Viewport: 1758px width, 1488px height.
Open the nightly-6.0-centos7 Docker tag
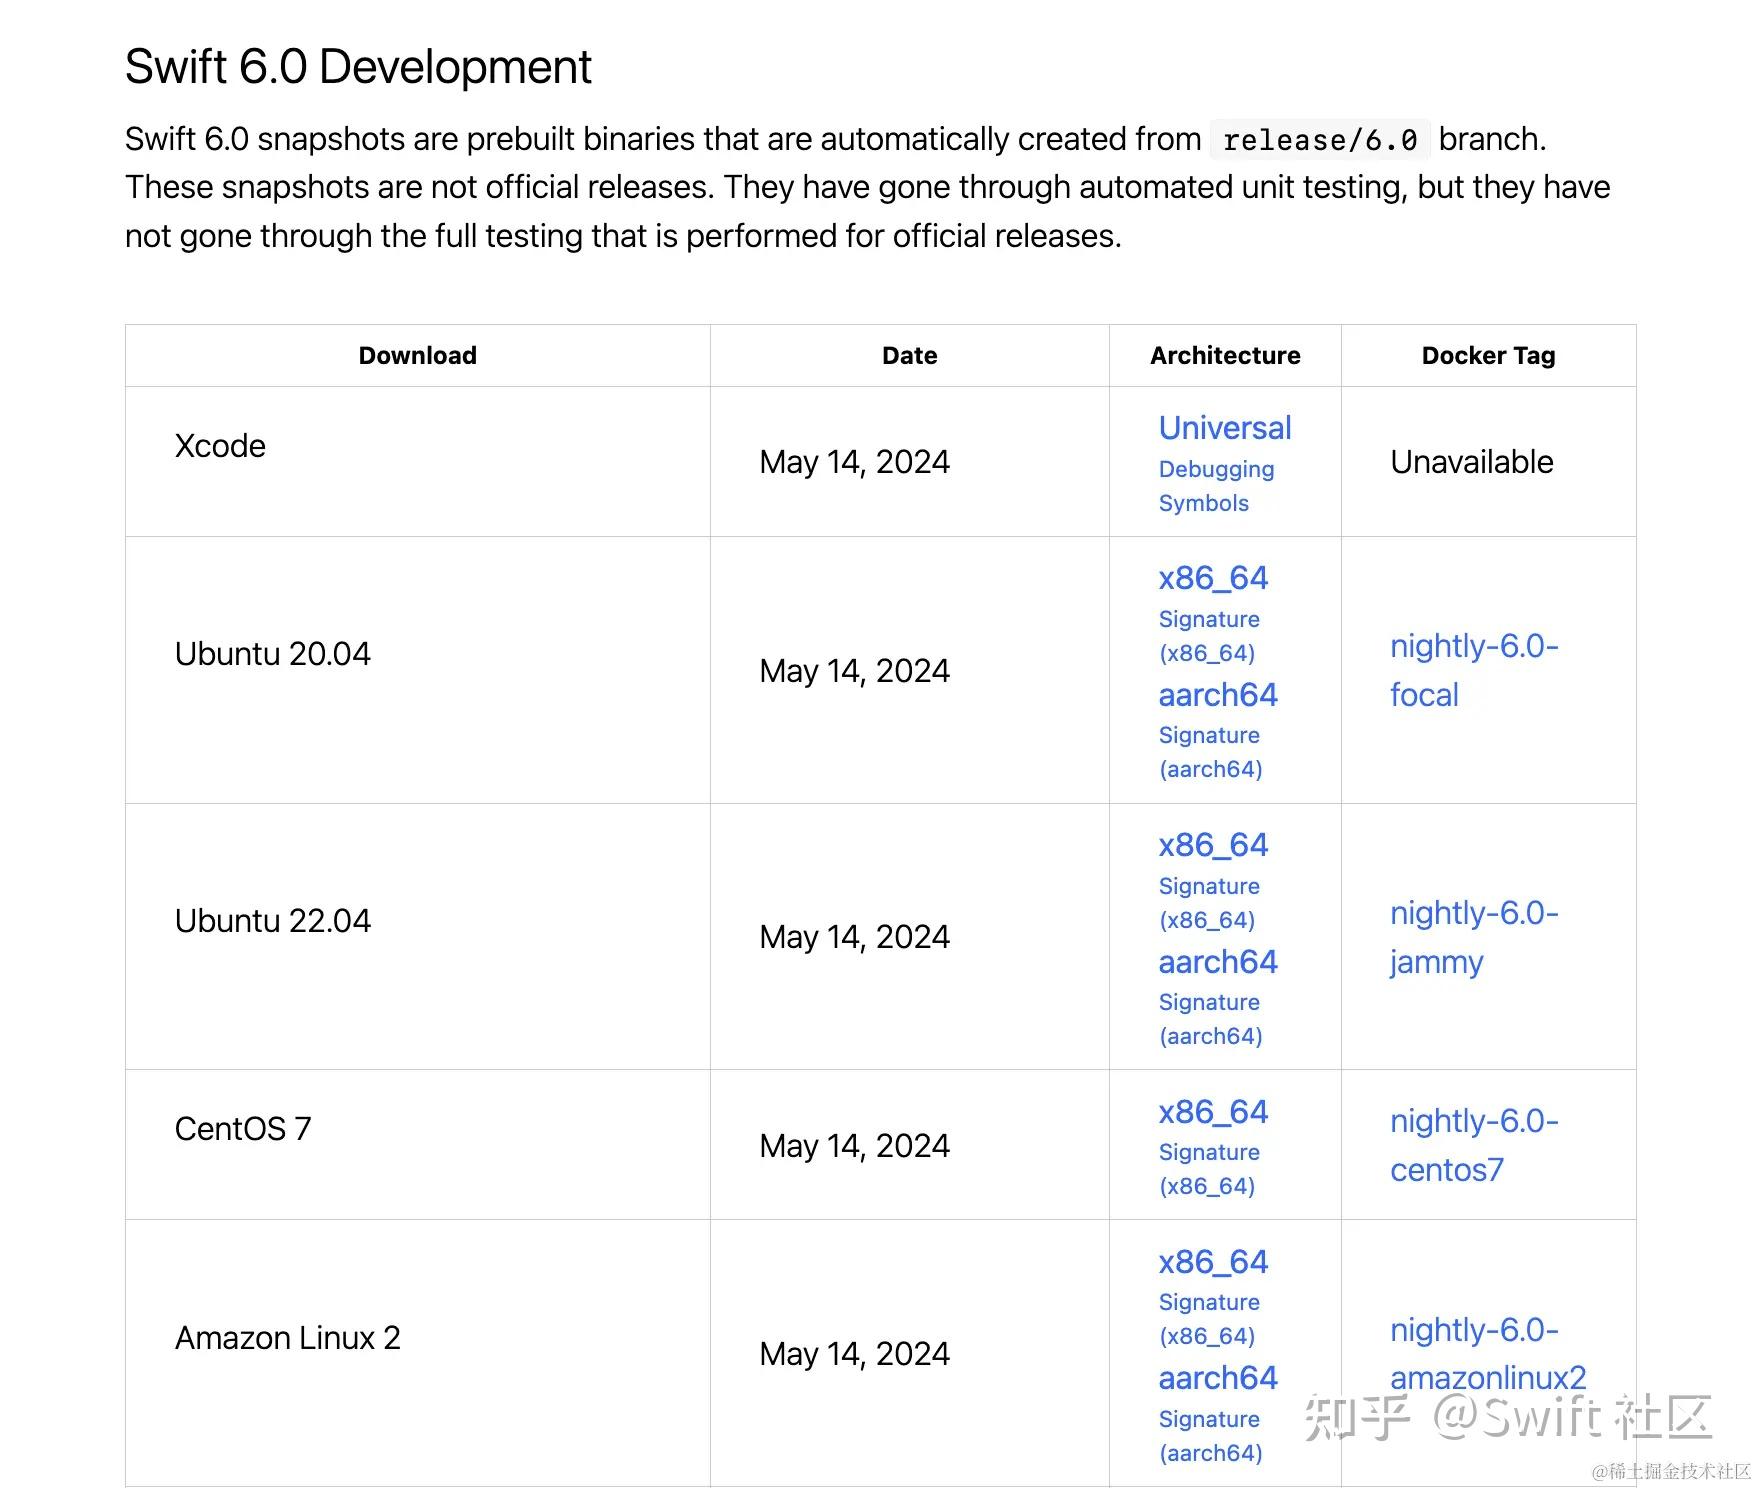(x=1474, y=1145)
